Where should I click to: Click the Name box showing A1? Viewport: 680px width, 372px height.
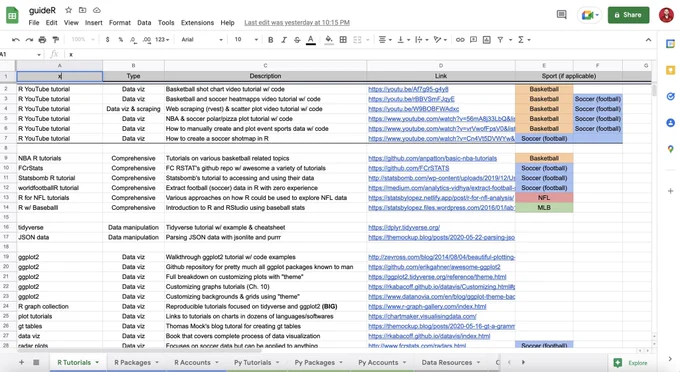tap(20, 54)
